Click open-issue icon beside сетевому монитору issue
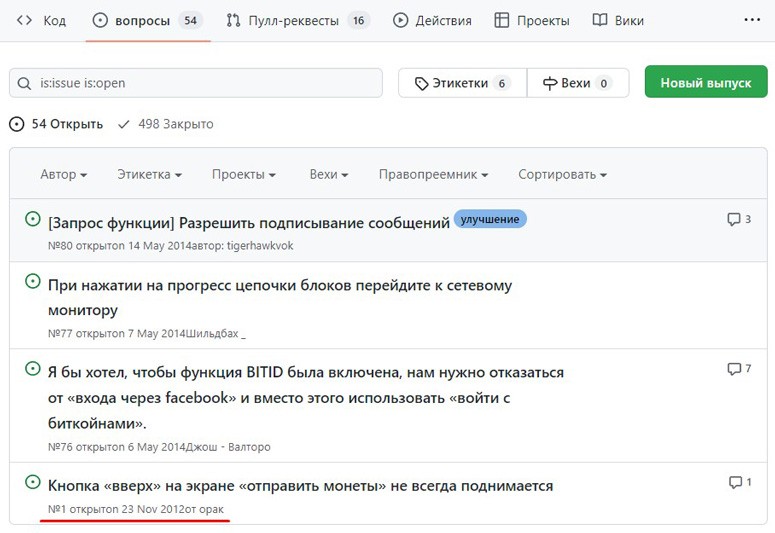This screenshot has height=533, width=775. click(x=33, y=281)
